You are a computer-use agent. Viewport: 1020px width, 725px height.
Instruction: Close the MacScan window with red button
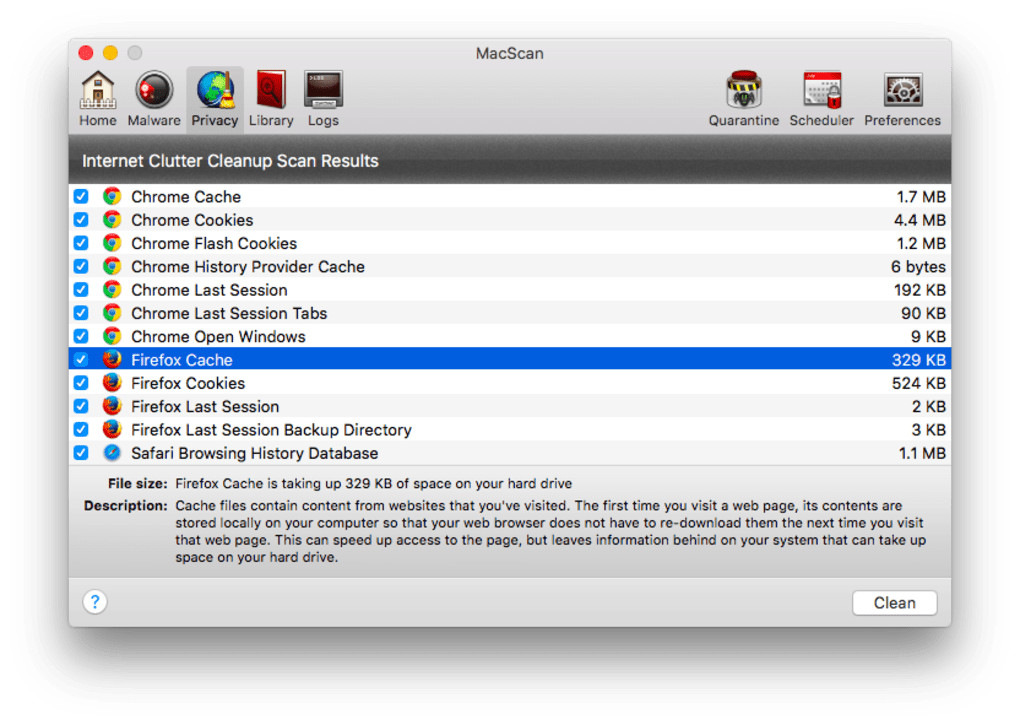[x=86, y=53]
